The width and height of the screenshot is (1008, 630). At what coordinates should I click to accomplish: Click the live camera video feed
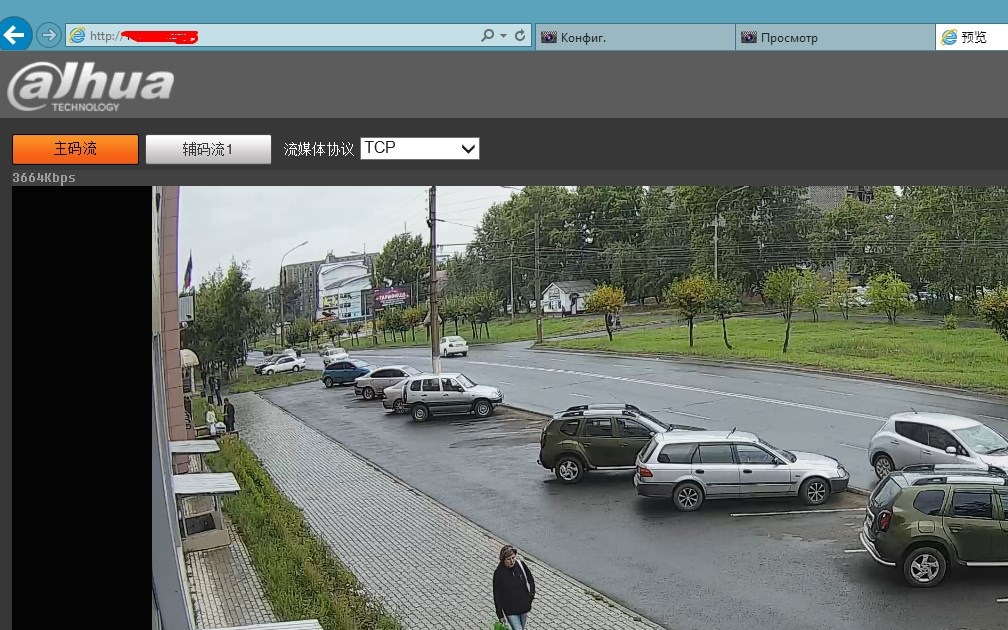pyautogui.click(x=580, y=410)
